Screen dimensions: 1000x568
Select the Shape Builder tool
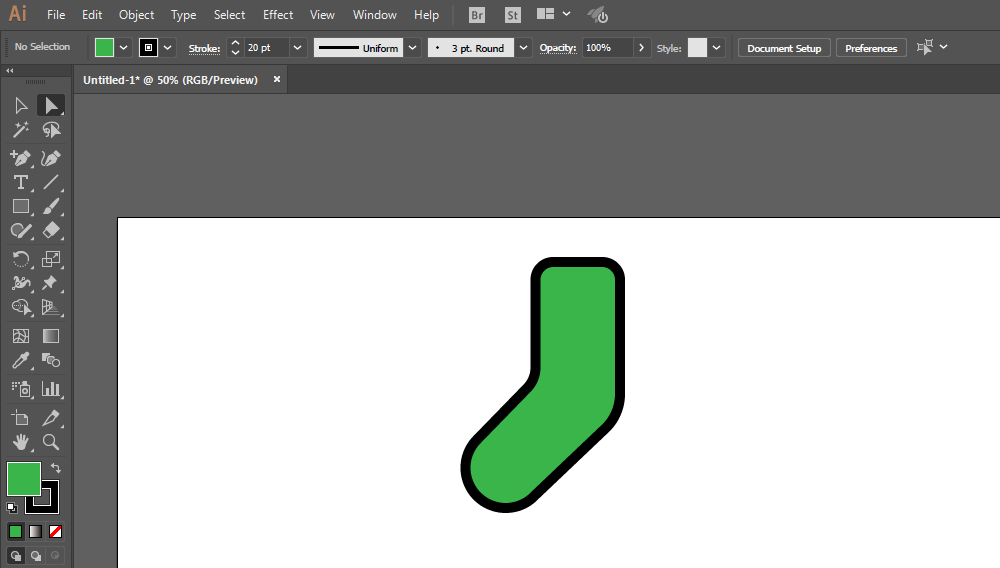pyautogui.click(x=20, y=307)
